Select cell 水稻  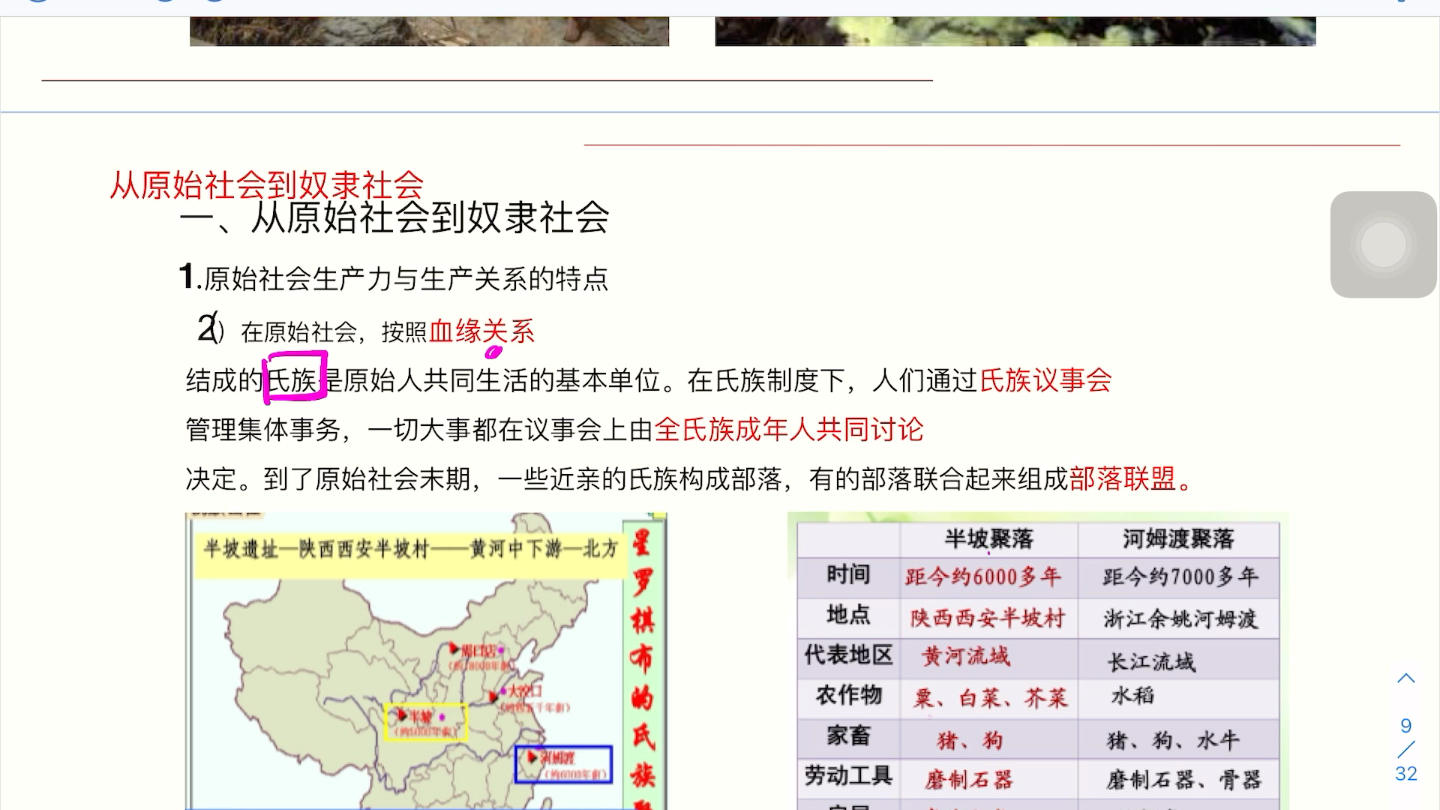point(1133,695)
